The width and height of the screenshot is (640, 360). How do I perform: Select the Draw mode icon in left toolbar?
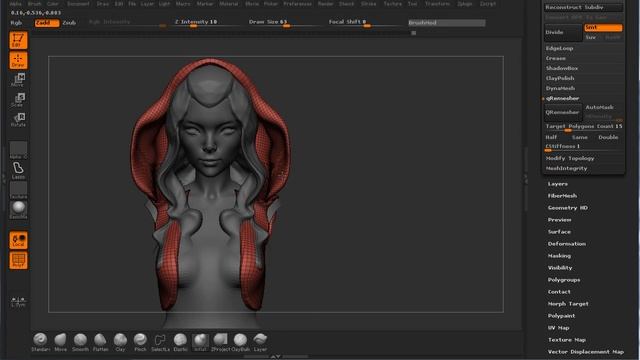[18, 60]
